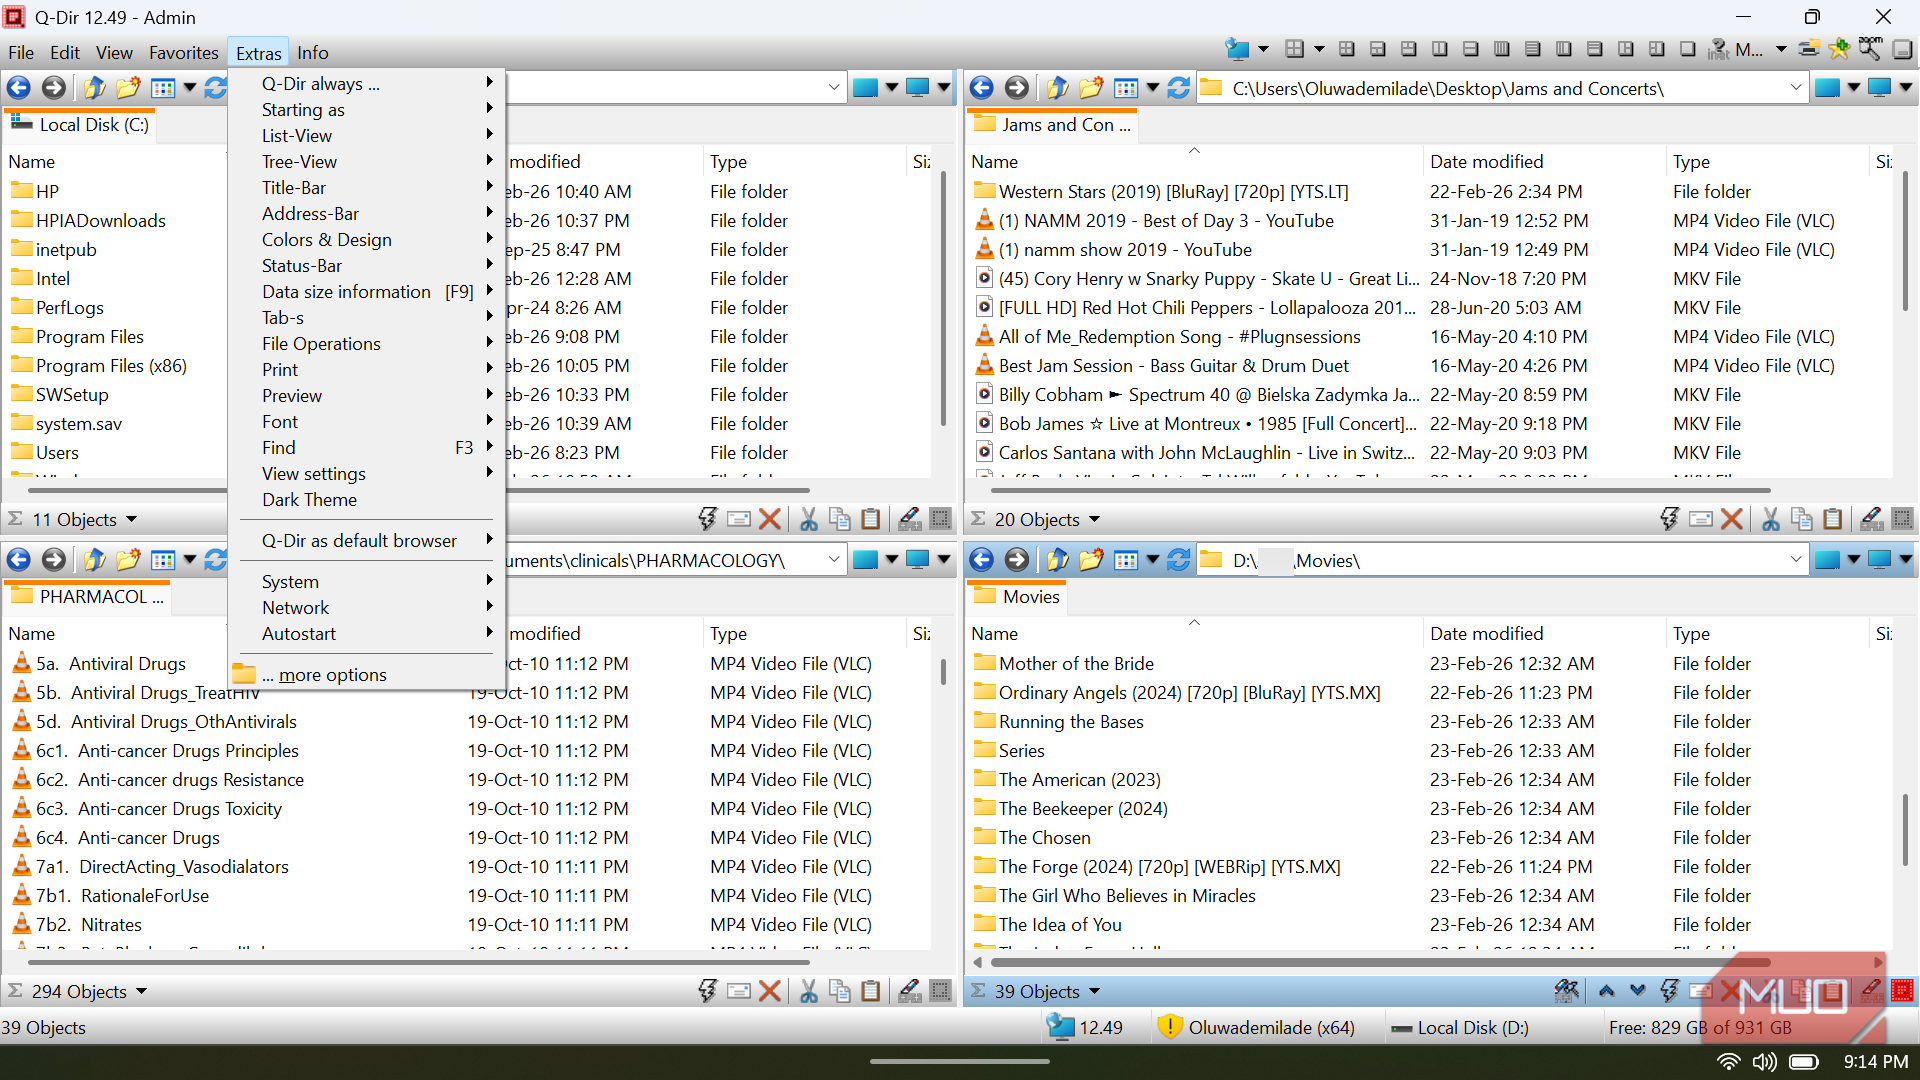This screenshot has width=1920, height=1080.
Task: Open the Info menu
Action: 313,52
